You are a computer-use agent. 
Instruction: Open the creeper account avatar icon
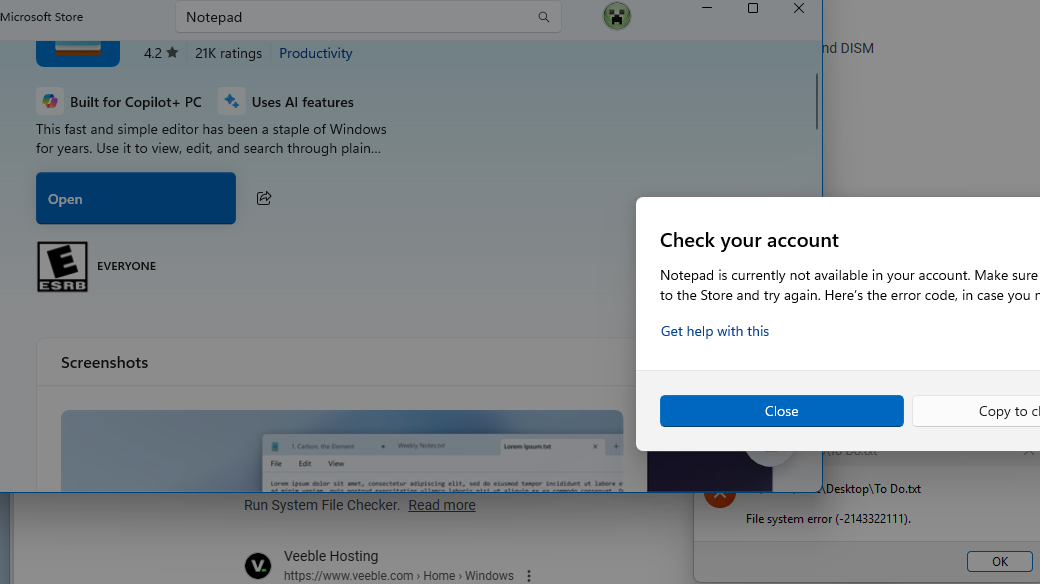pos(617,16)
